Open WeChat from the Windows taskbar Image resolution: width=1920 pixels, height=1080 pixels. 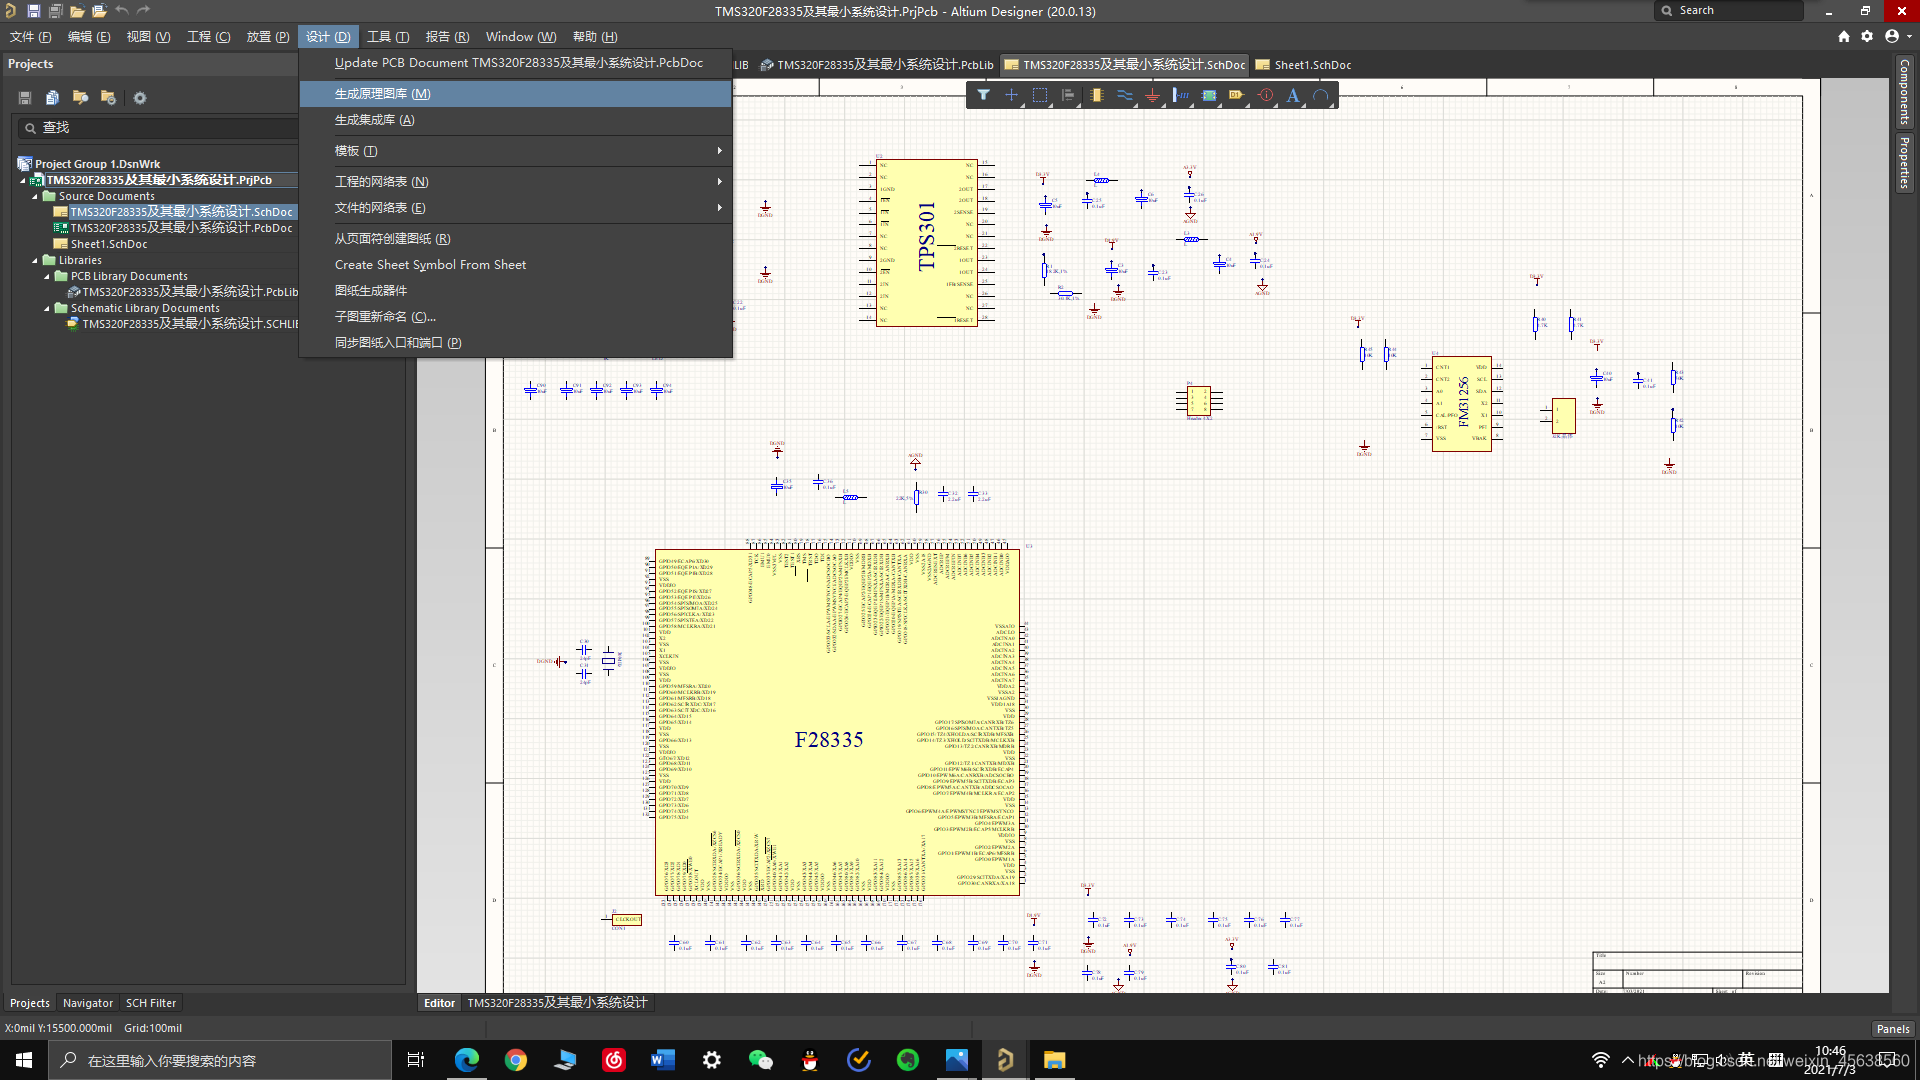761,1060
